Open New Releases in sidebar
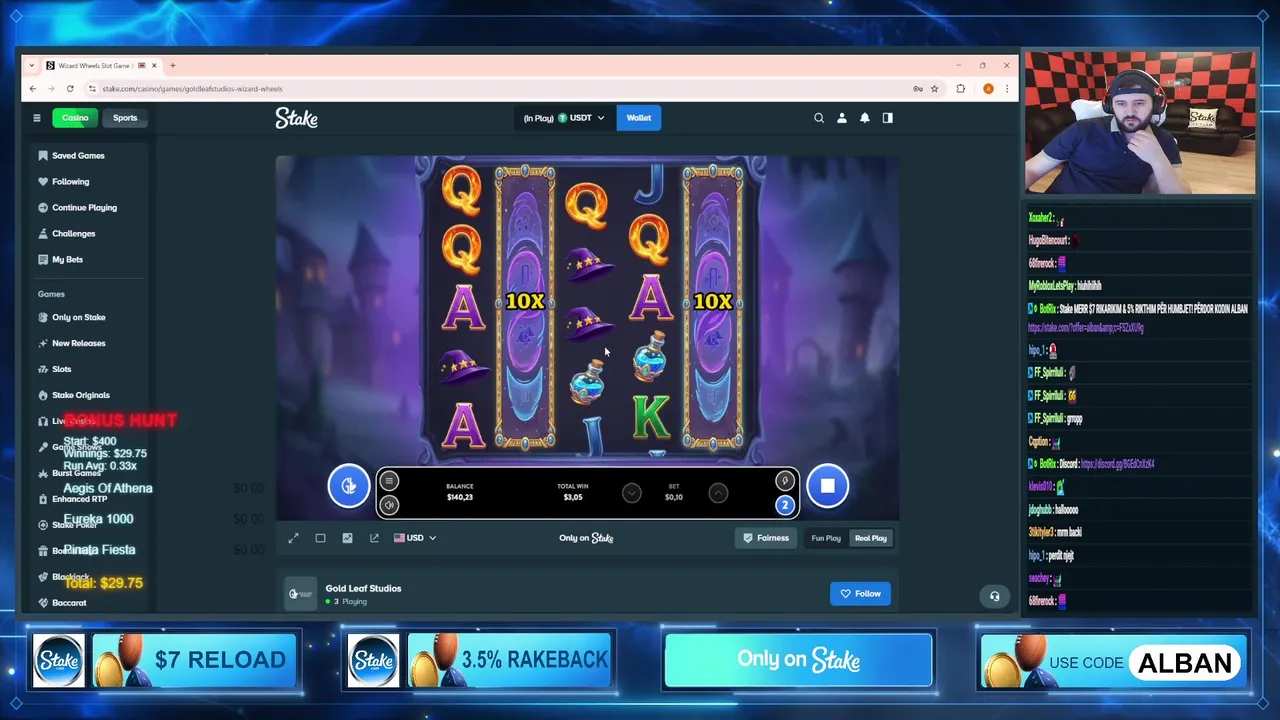Screen dimensions: 1280x720 pos(78,344)
